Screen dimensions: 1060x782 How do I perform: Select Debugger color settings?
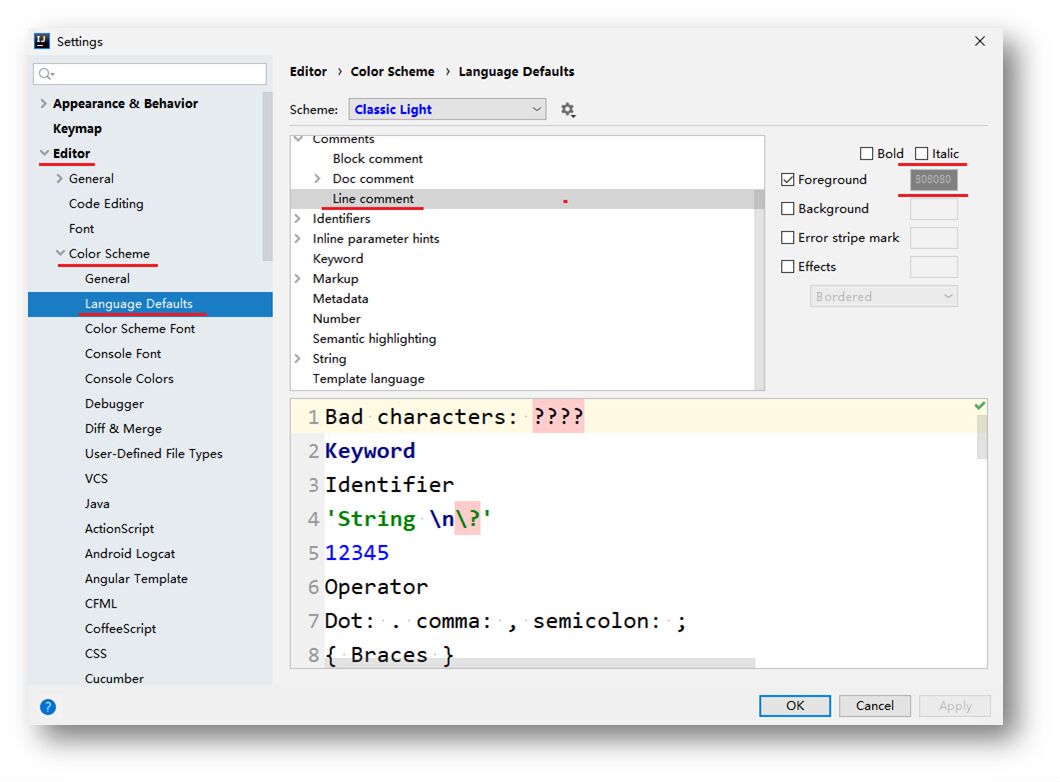click(114, 404)
